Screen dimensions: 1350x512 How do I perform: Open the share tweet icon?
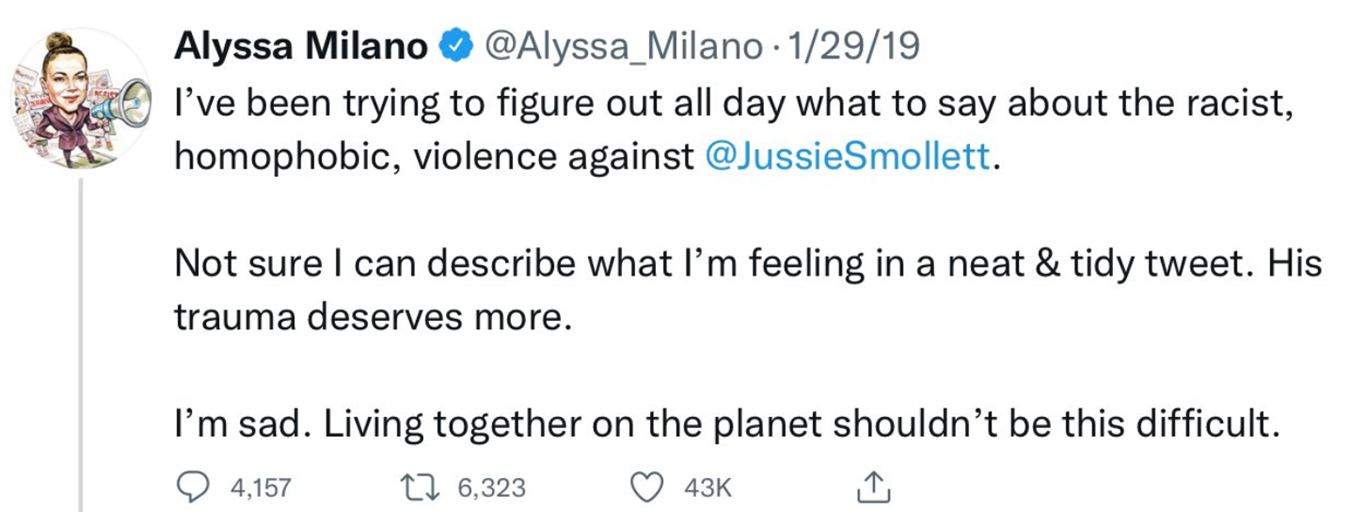[874, 487]
